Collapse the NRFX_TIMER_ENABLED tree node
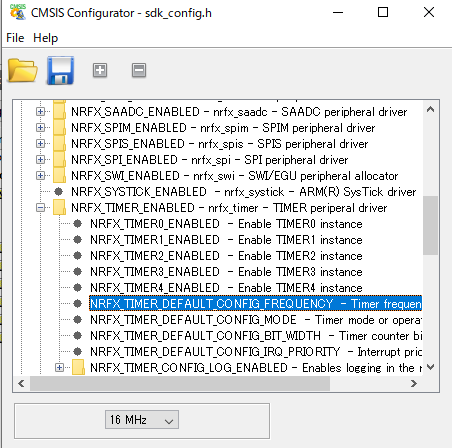Screen dimensions: 452x448 click(x=40, y=208)
